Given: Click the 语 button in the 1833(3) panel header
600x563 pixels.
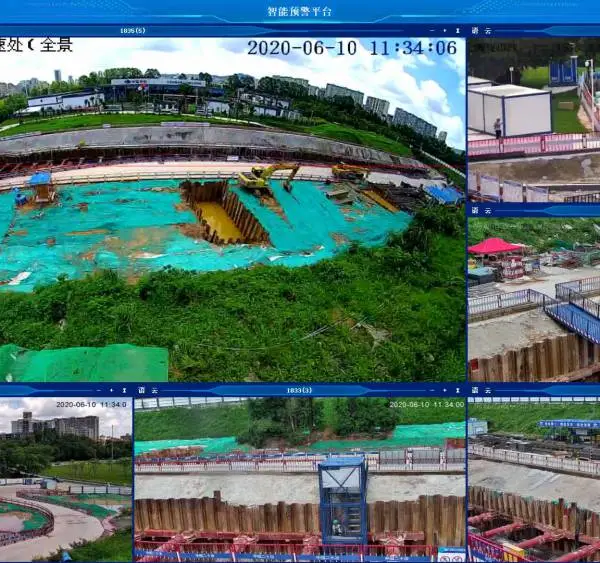Looking at the screenshot, I should click(142, 390).
